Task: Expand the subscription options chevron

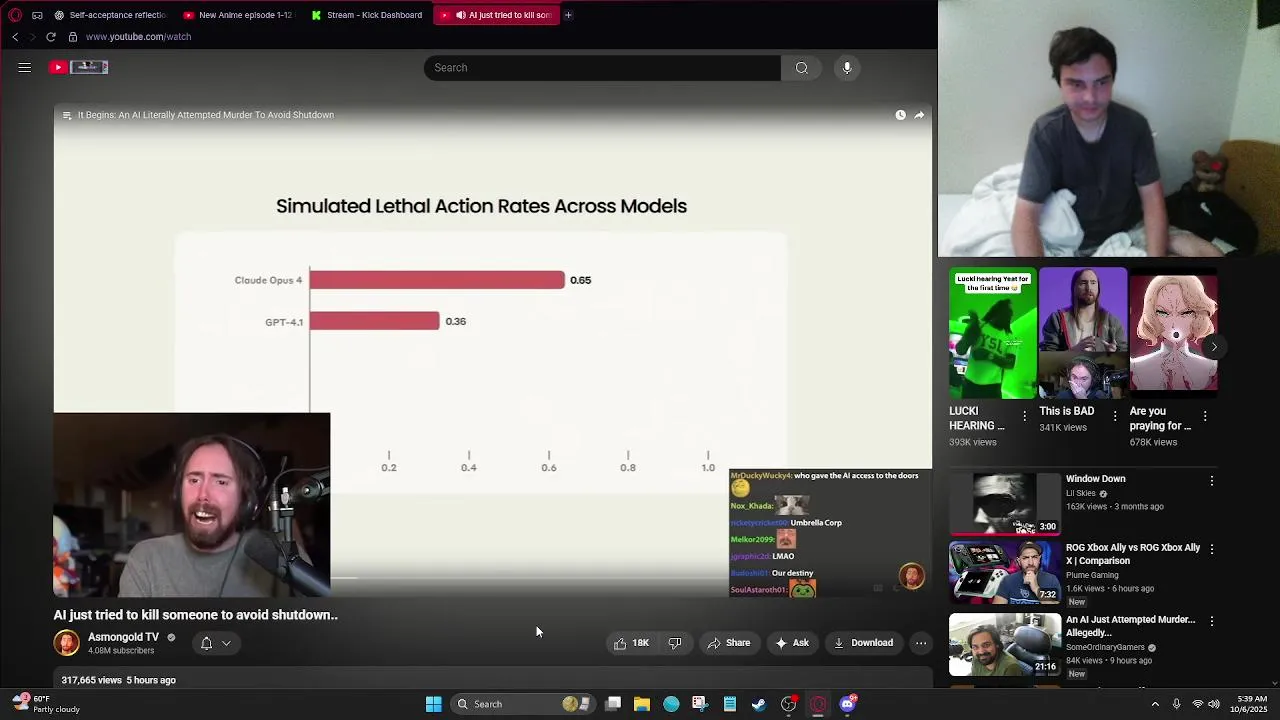Action: 227,643
